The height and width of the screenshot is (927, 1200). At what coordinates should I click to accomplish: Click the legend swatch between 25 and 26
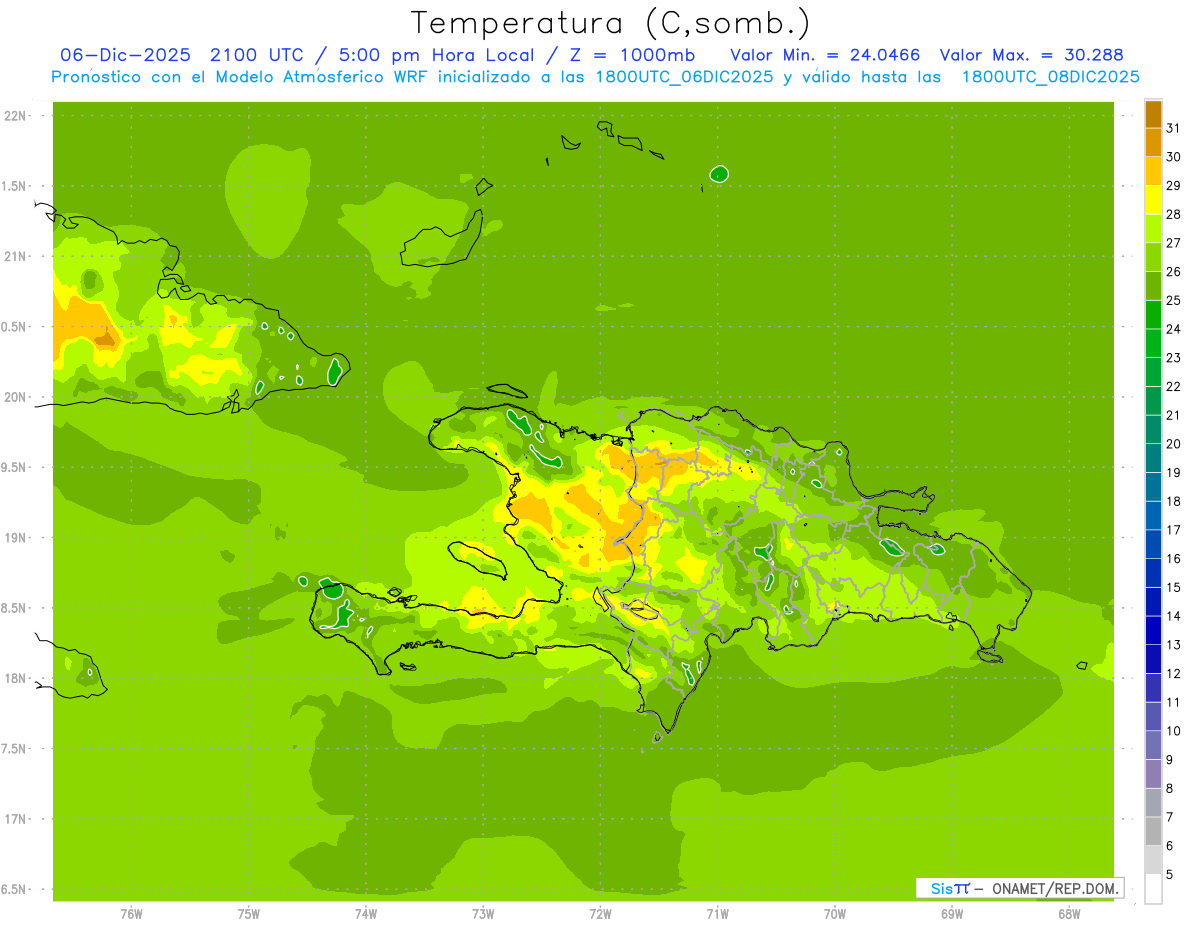tap(1153, 286)
